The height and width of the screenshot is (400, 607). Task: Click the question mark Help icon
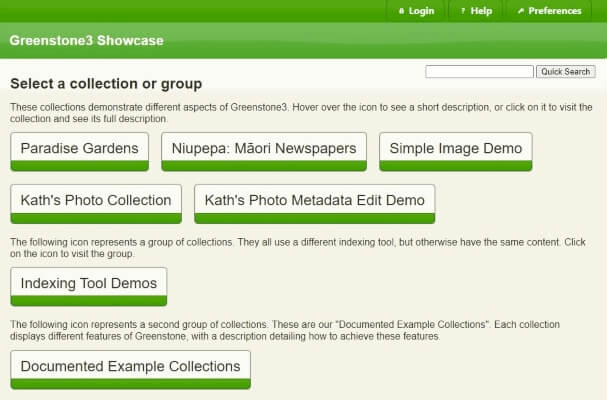[x=463, y=11]
